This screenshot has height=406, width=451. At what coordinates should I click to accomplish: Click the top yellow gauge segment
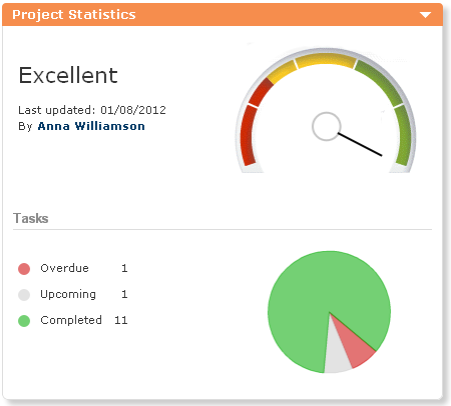[325, 61]
